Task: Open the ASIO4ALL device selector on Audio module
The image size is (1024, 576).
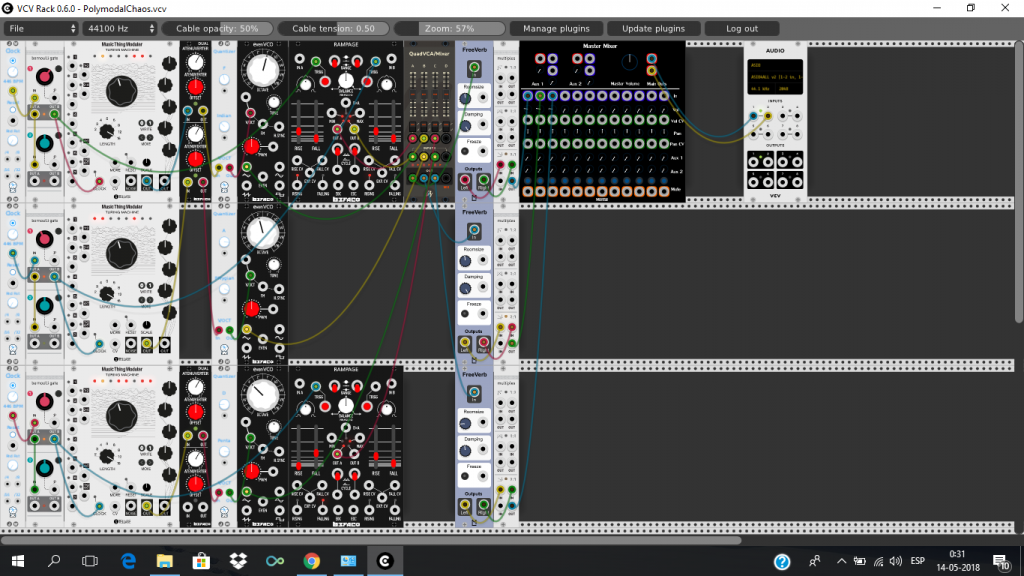Action: 775,76
